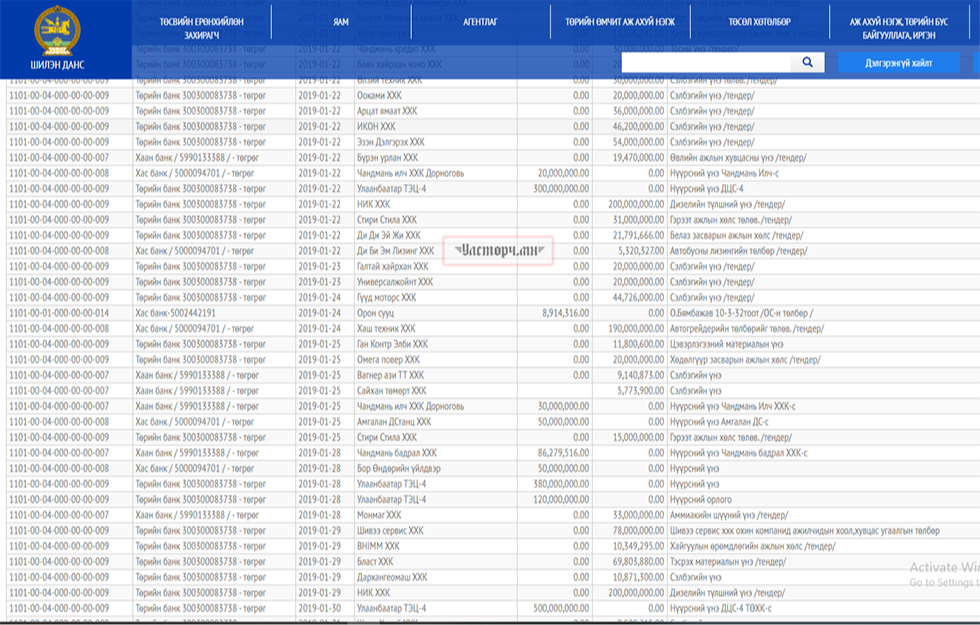Select the Гүүд моторс ХХК cell
The height and width of the screenshot is (625, 980).
(386, 298)
